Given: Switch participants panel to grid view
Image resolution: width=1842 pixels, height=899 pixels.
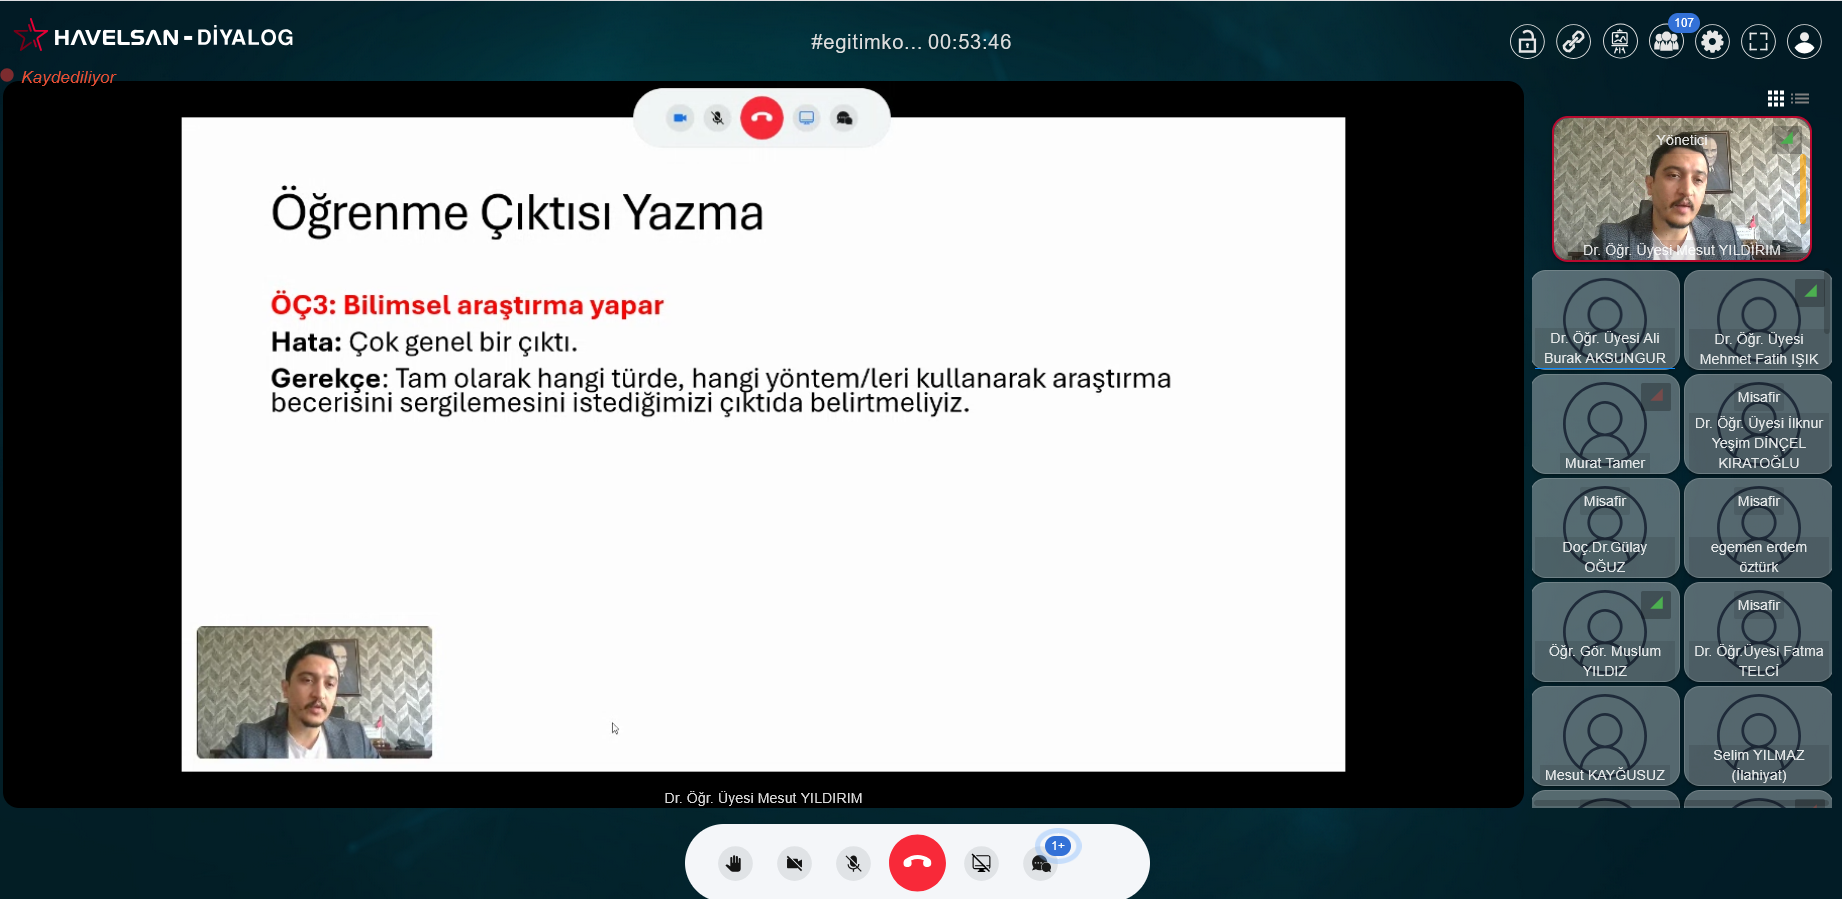Looking at the screenshot, I should point(1775,98).
